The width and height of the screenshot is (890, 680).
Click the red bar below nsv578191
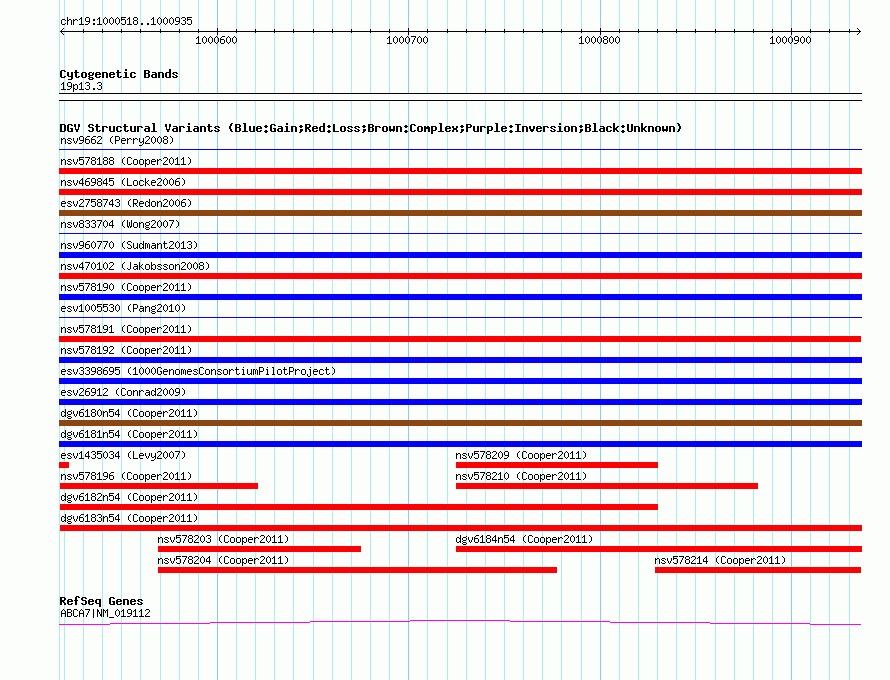(460, 339)
